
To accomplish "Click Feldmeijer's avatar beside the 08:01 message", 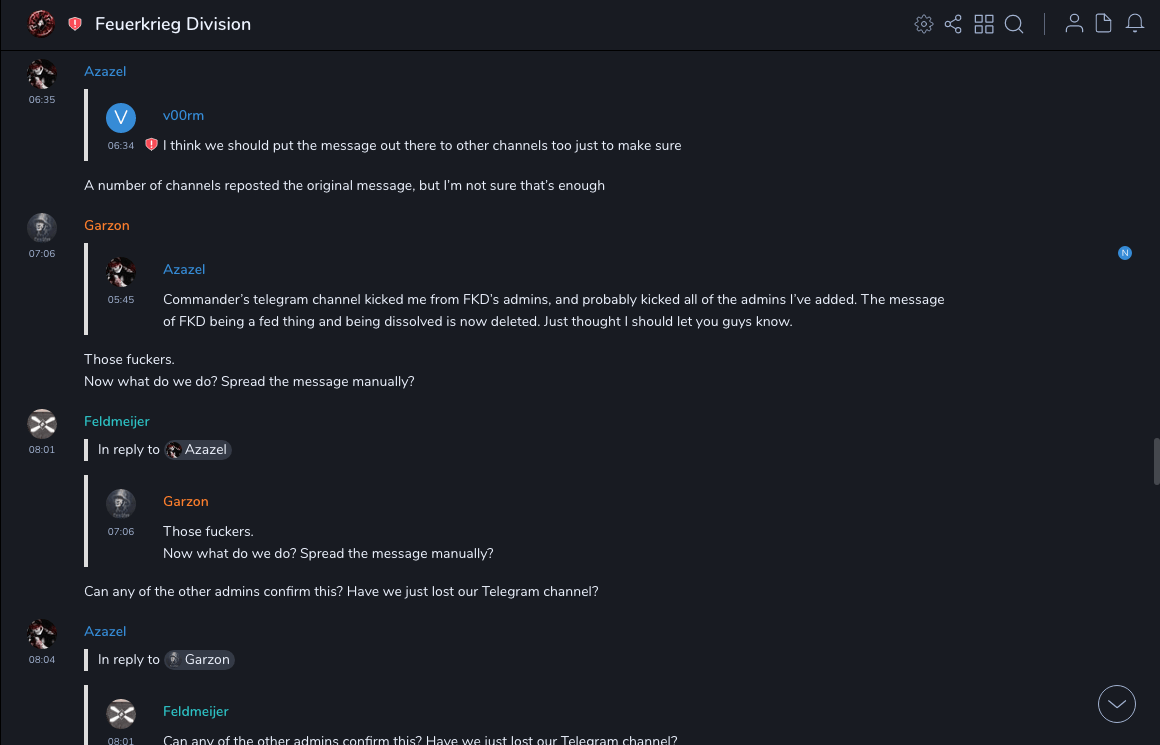I will pos(41,424).
